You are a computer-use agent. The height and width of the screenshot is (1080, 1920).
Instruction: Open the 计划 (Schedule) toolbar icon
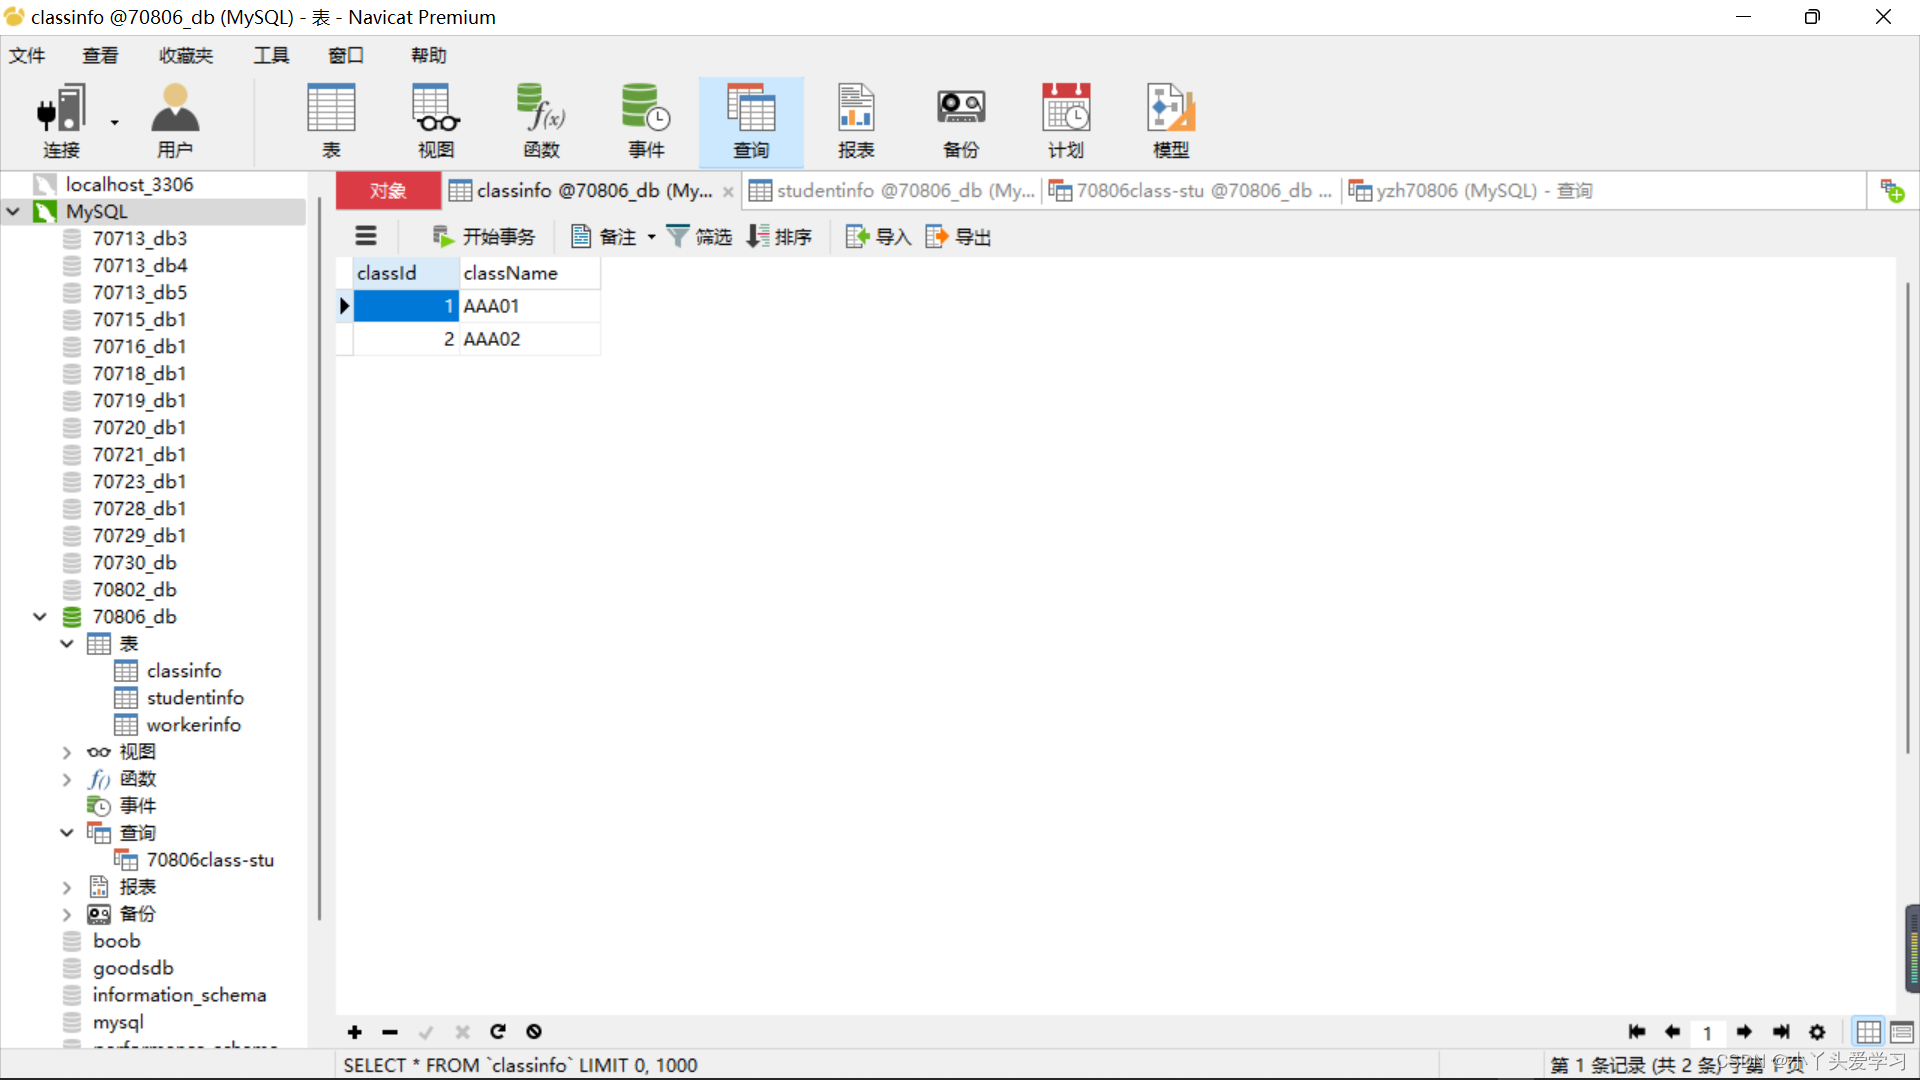[x=1066, y=121]
